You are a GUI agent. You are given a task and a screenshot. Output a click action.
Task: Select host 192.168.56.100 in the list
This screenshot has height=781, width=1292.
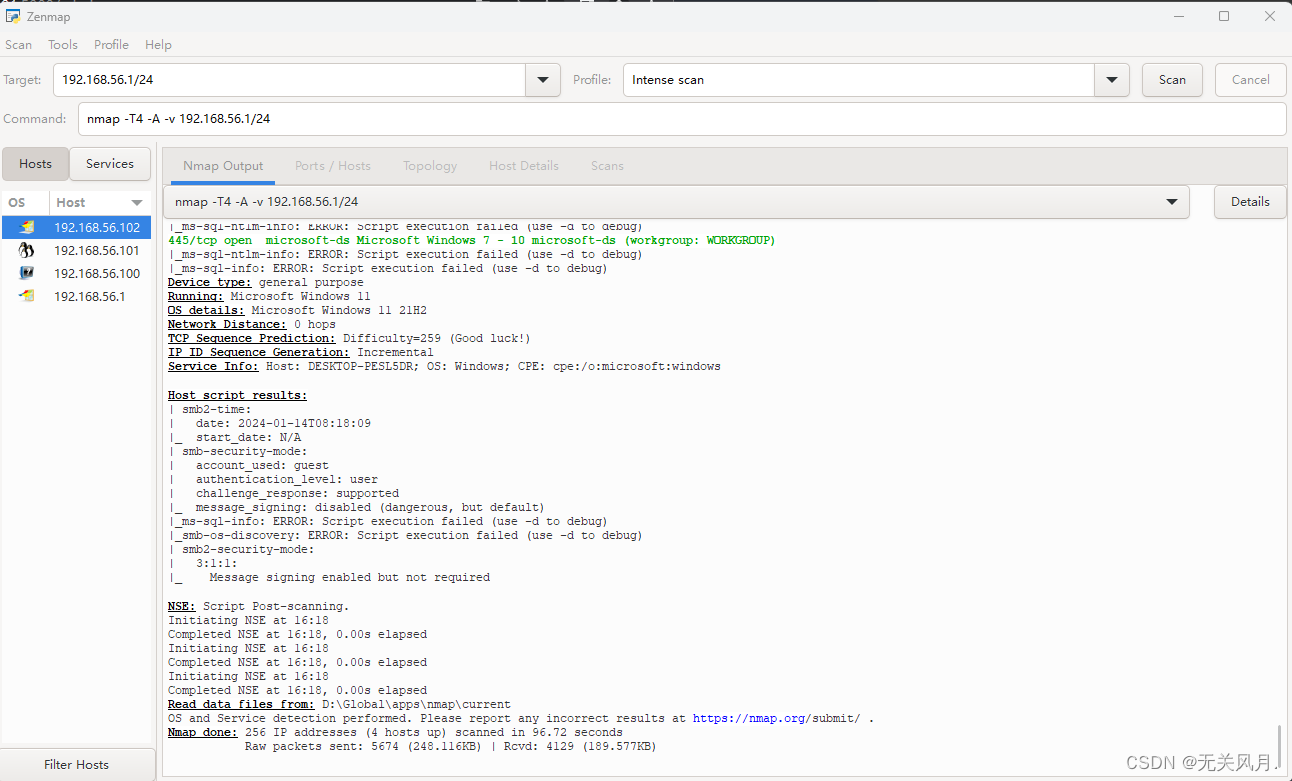point(76,273)
